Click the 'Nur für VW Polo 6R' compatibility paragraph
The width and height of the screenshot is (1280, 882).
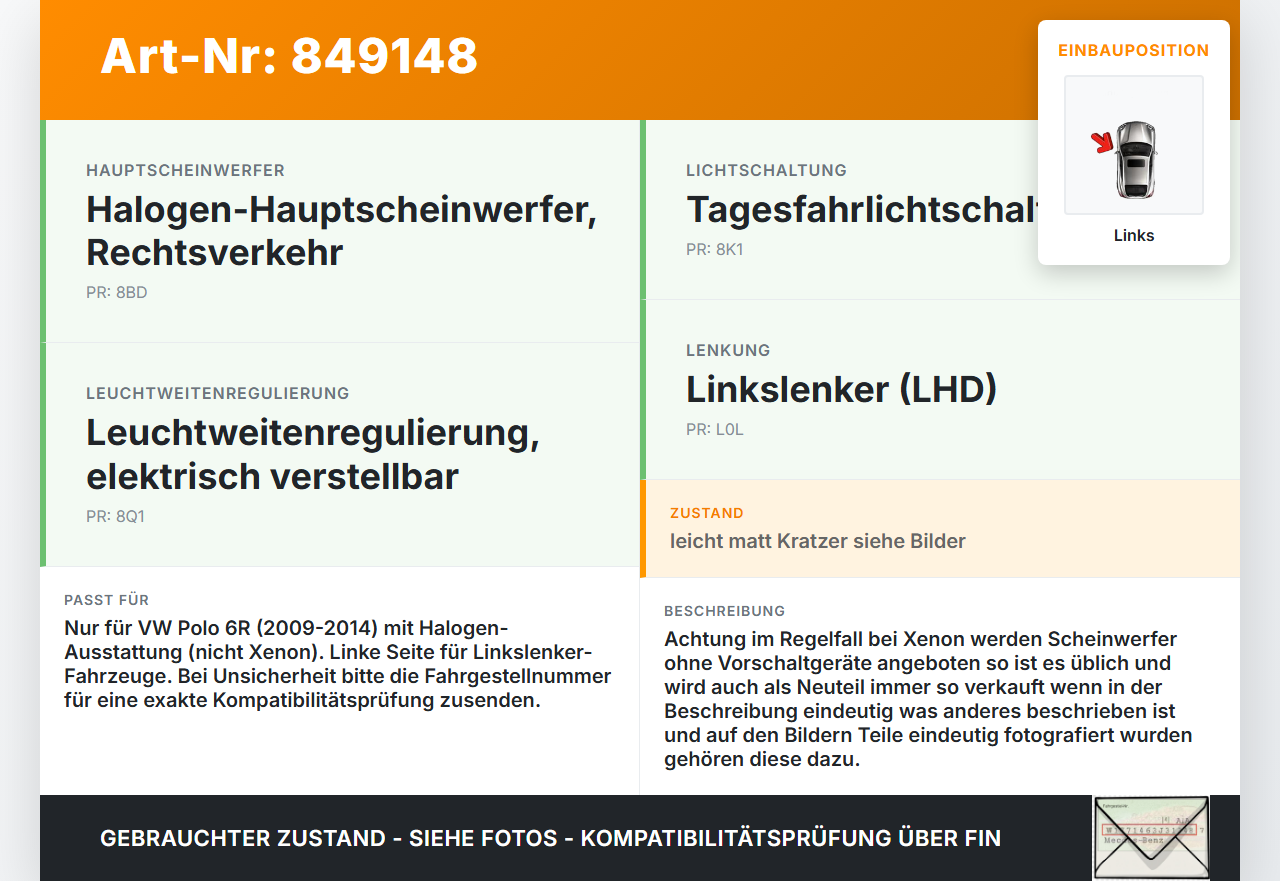(338, 664)
